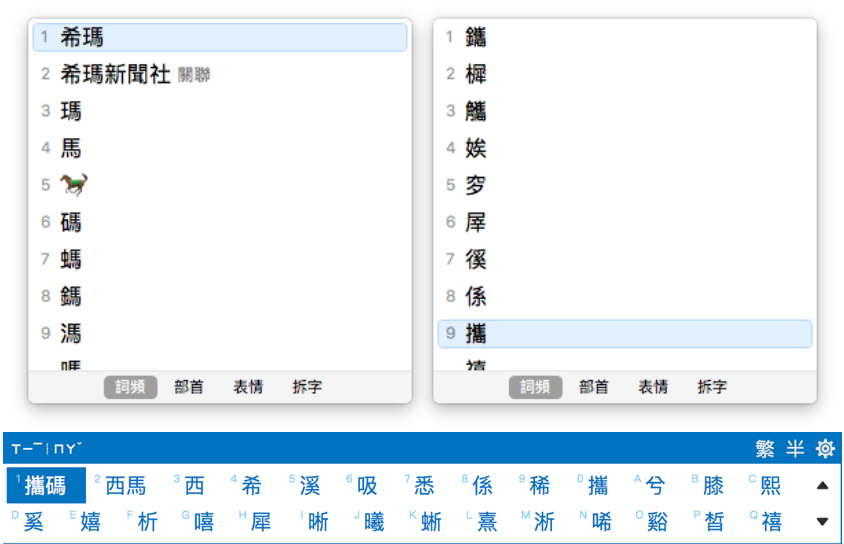Screen dimensions: 844x544
Task: Choose candidate J 曦 in bottom bar
Action: [369, 521]
